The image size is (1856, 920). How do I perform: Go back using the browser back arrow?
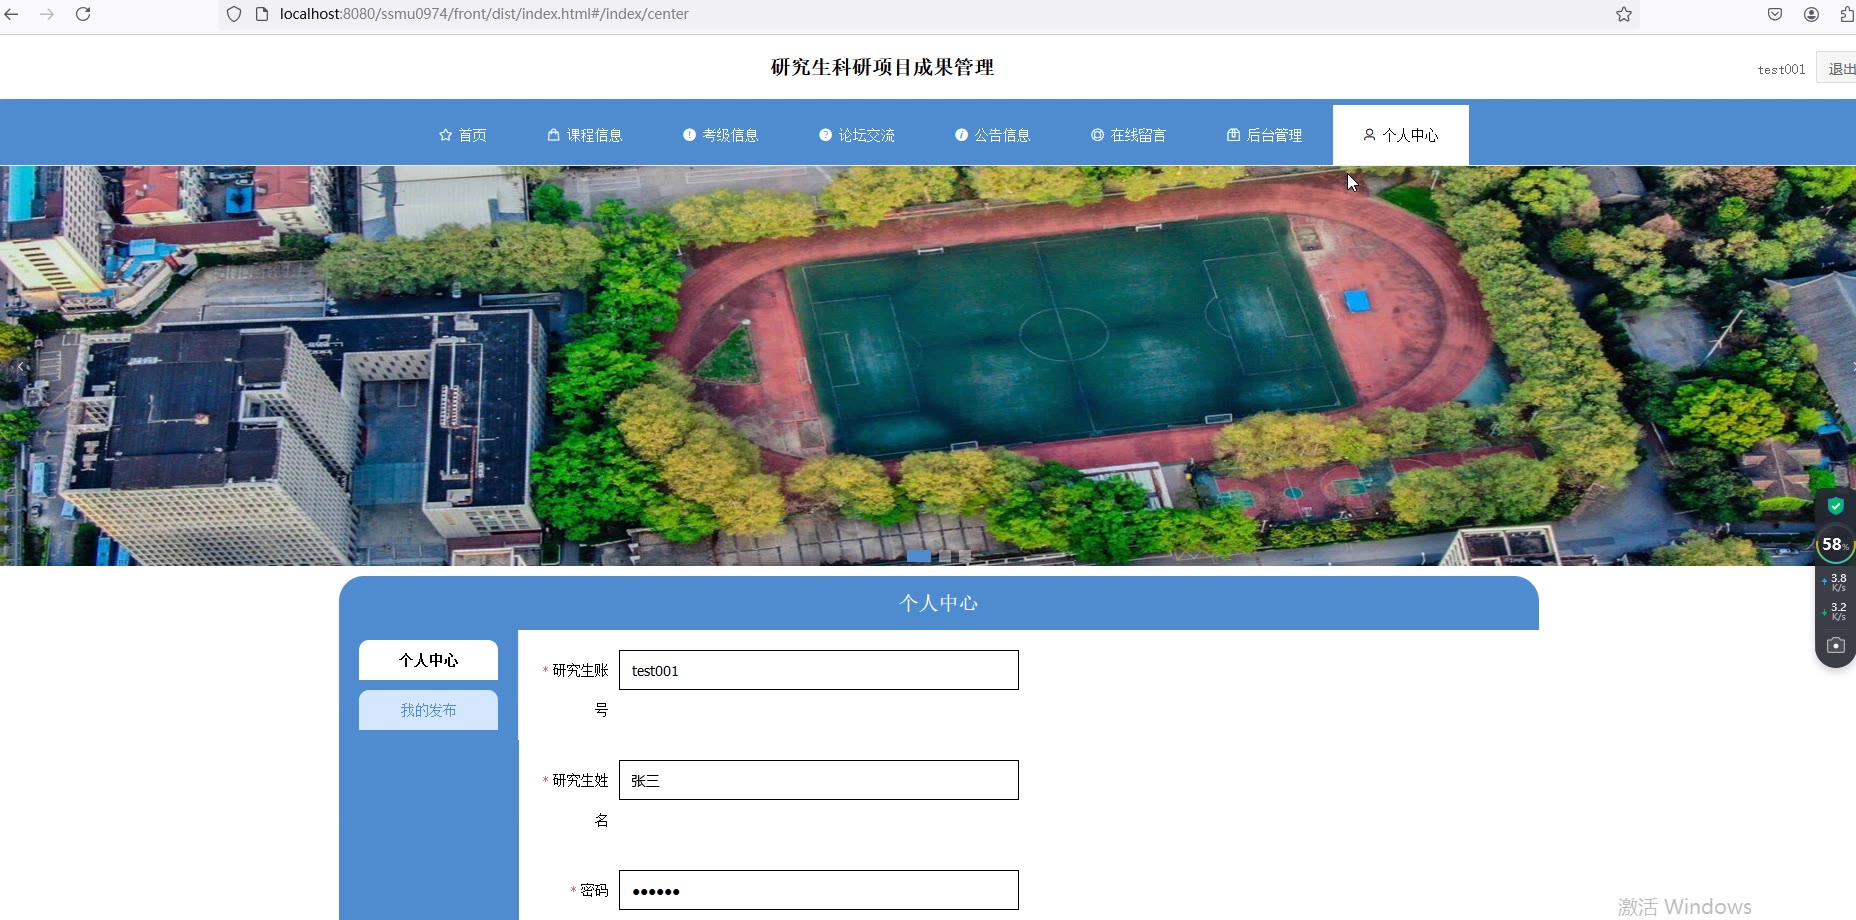click(x=12, y=14)
